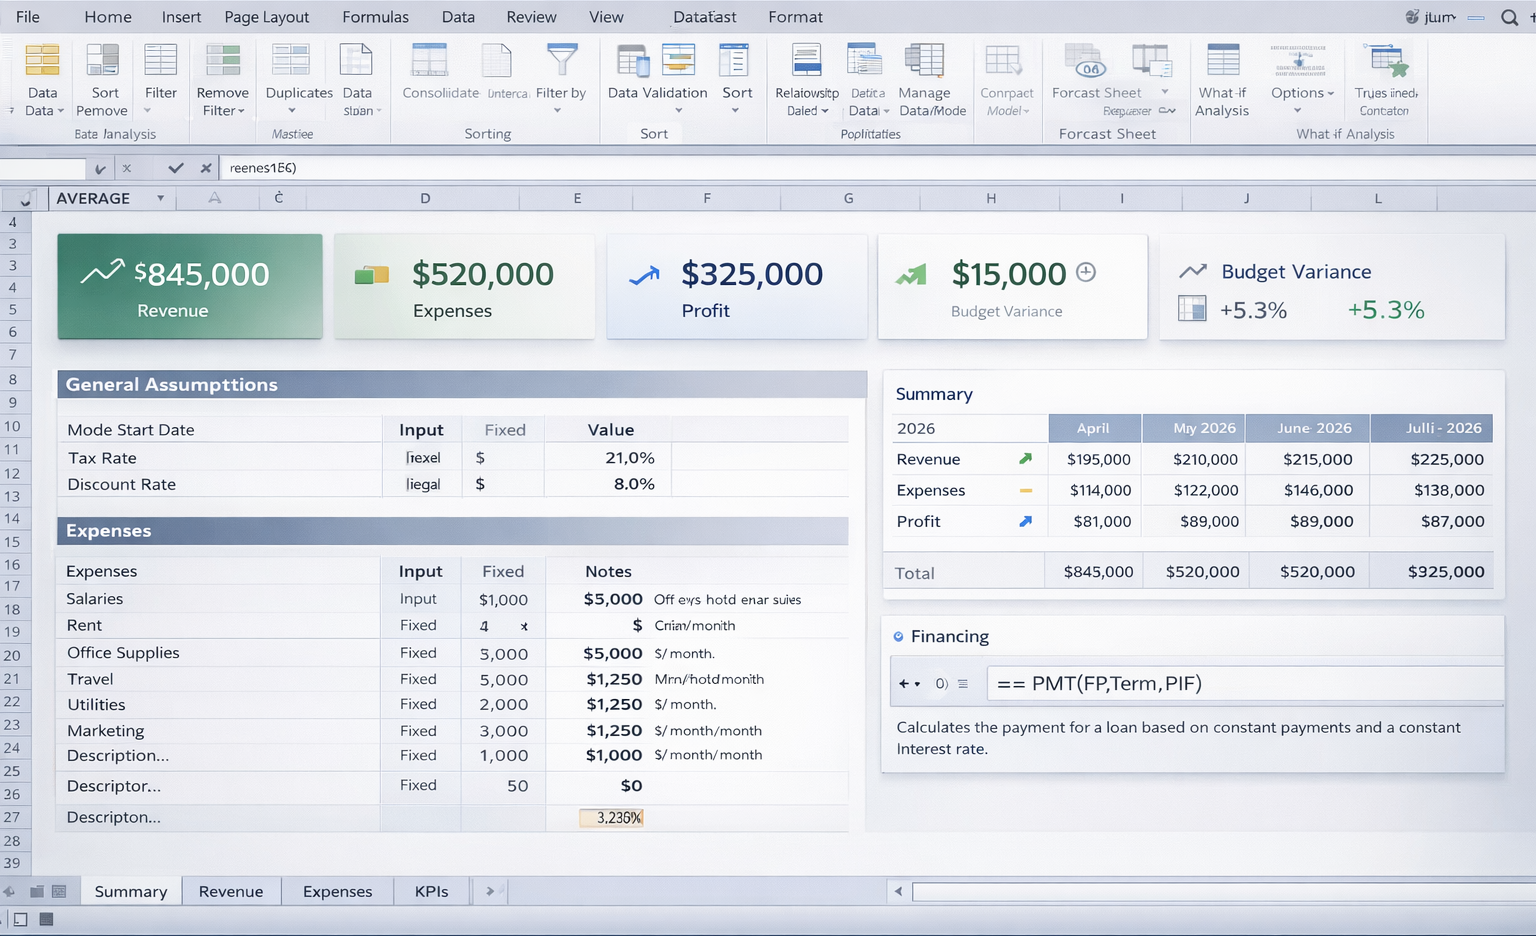Click the What-If Analysis icon
This screenshot has width=1536, height=936.
[x=1221, y=75]
